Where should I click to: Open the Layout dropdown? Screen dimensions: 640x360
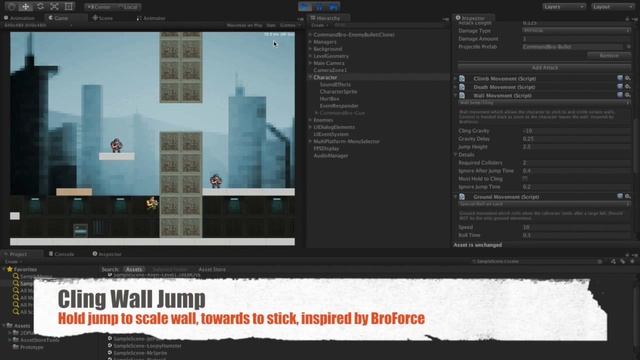[612, 7]
